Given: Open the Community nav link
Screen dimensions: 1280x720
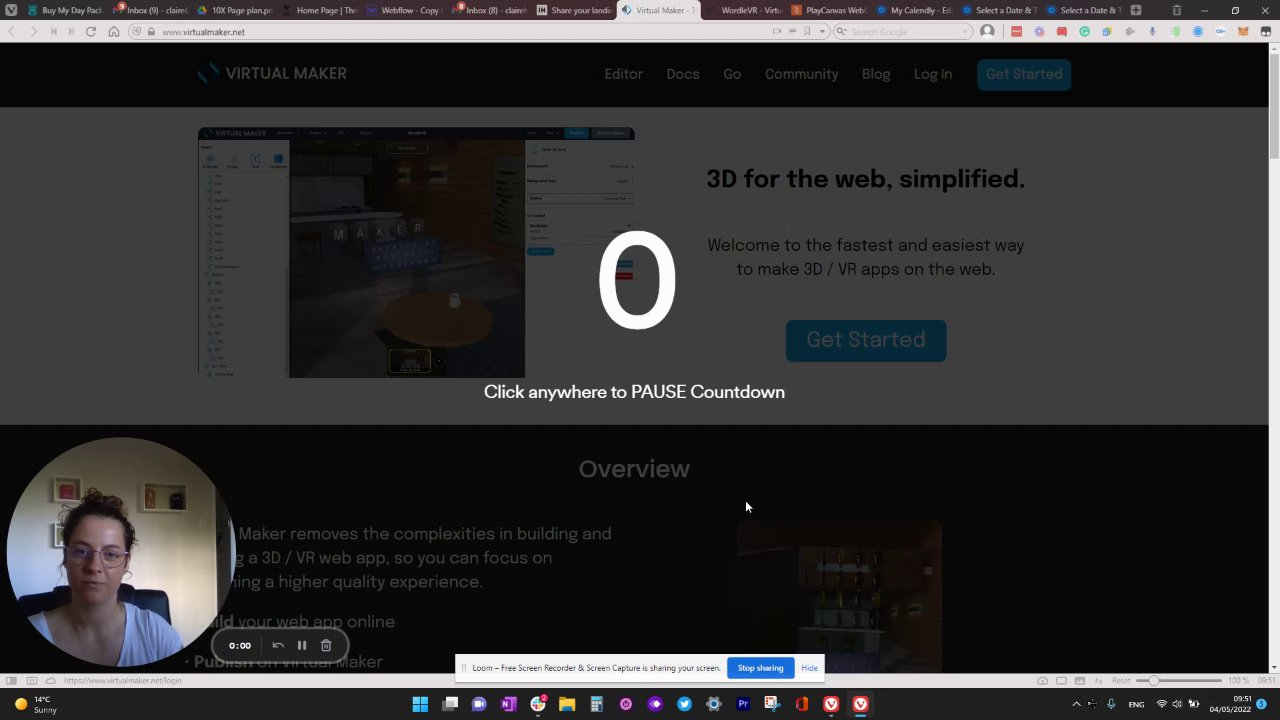Looking at the screenshot, I should [x=801, y=74].
